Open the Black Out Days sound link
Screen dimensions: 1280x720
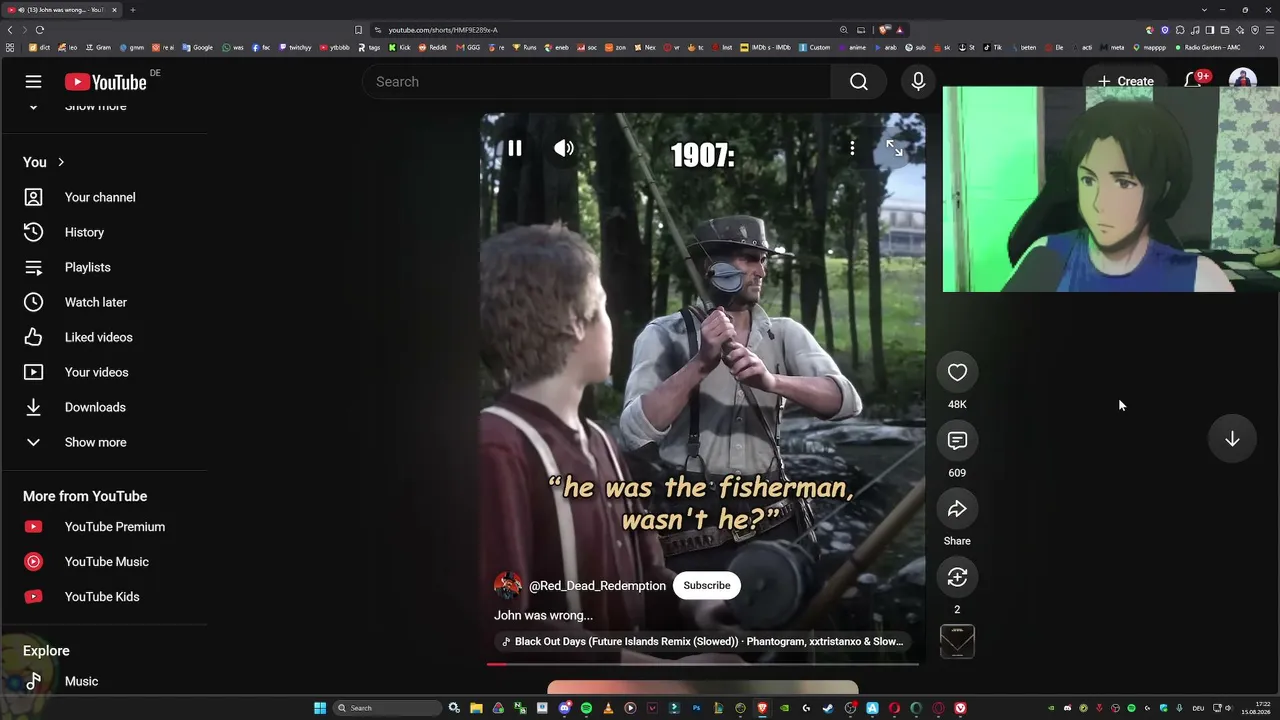[x=702, y=642]
